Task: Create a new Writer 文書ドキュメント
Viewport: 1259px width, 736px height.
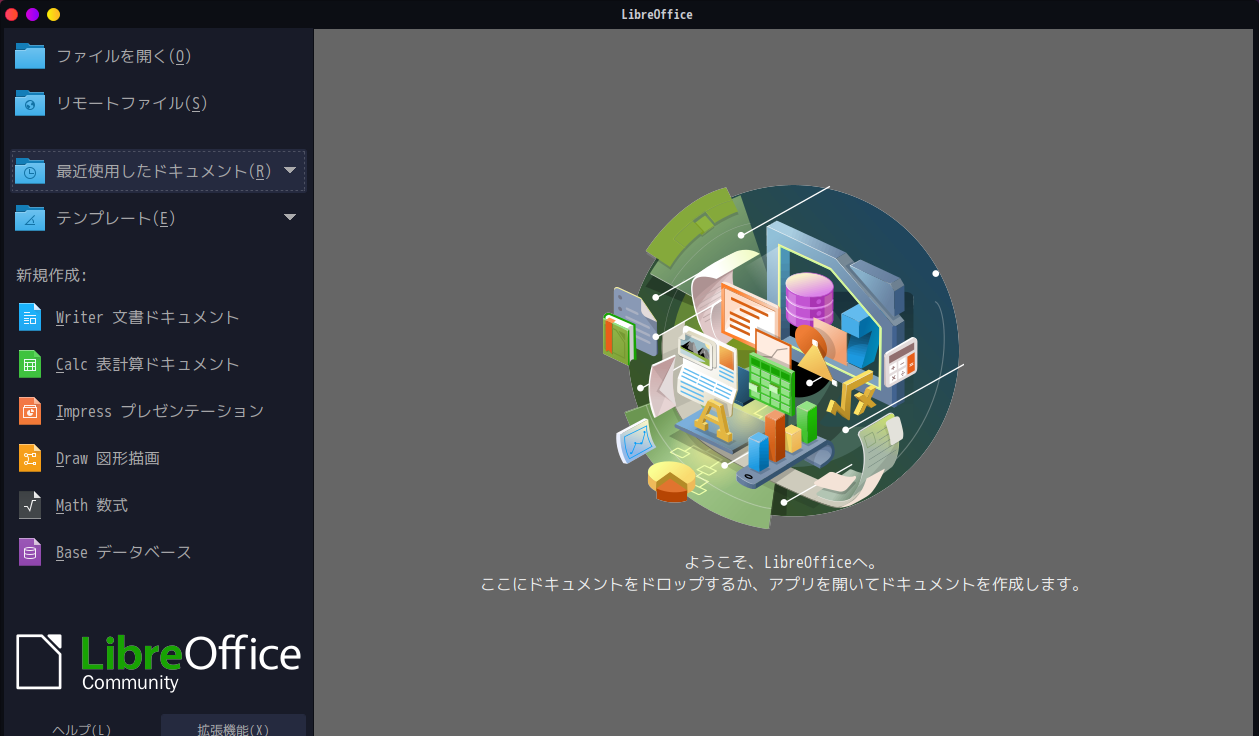Action: [158, 317]
